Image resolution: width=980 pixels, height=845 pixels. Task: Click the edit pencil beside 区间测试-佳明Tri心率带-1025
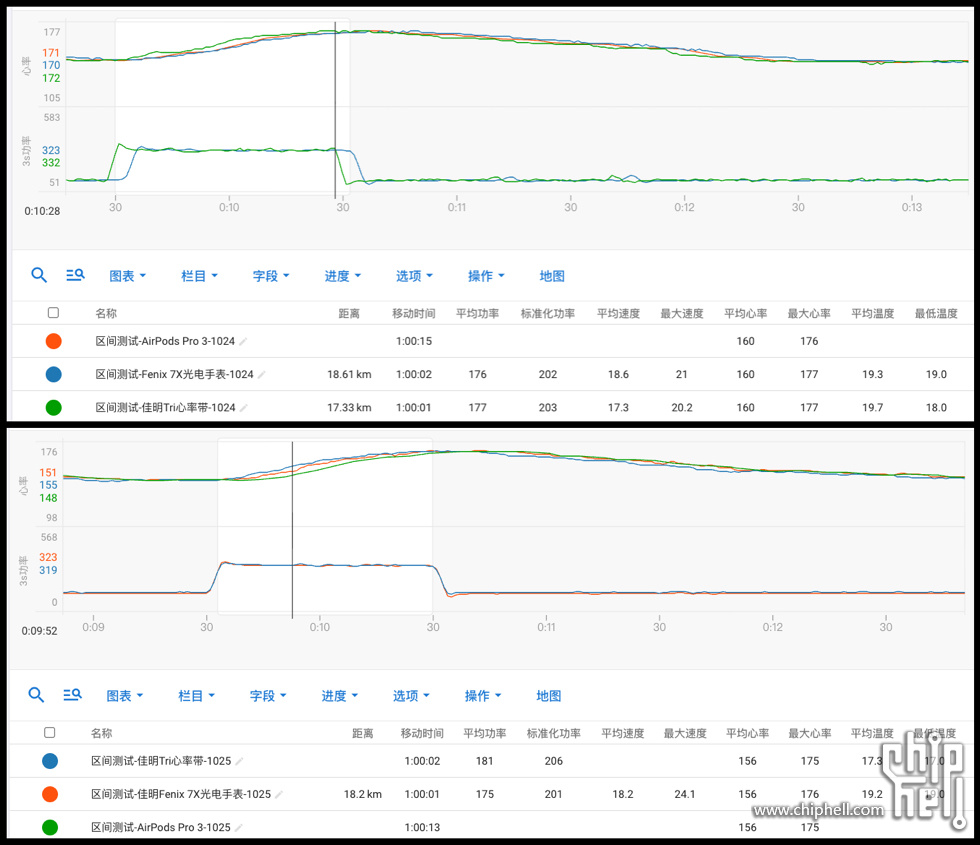[239, 761]
